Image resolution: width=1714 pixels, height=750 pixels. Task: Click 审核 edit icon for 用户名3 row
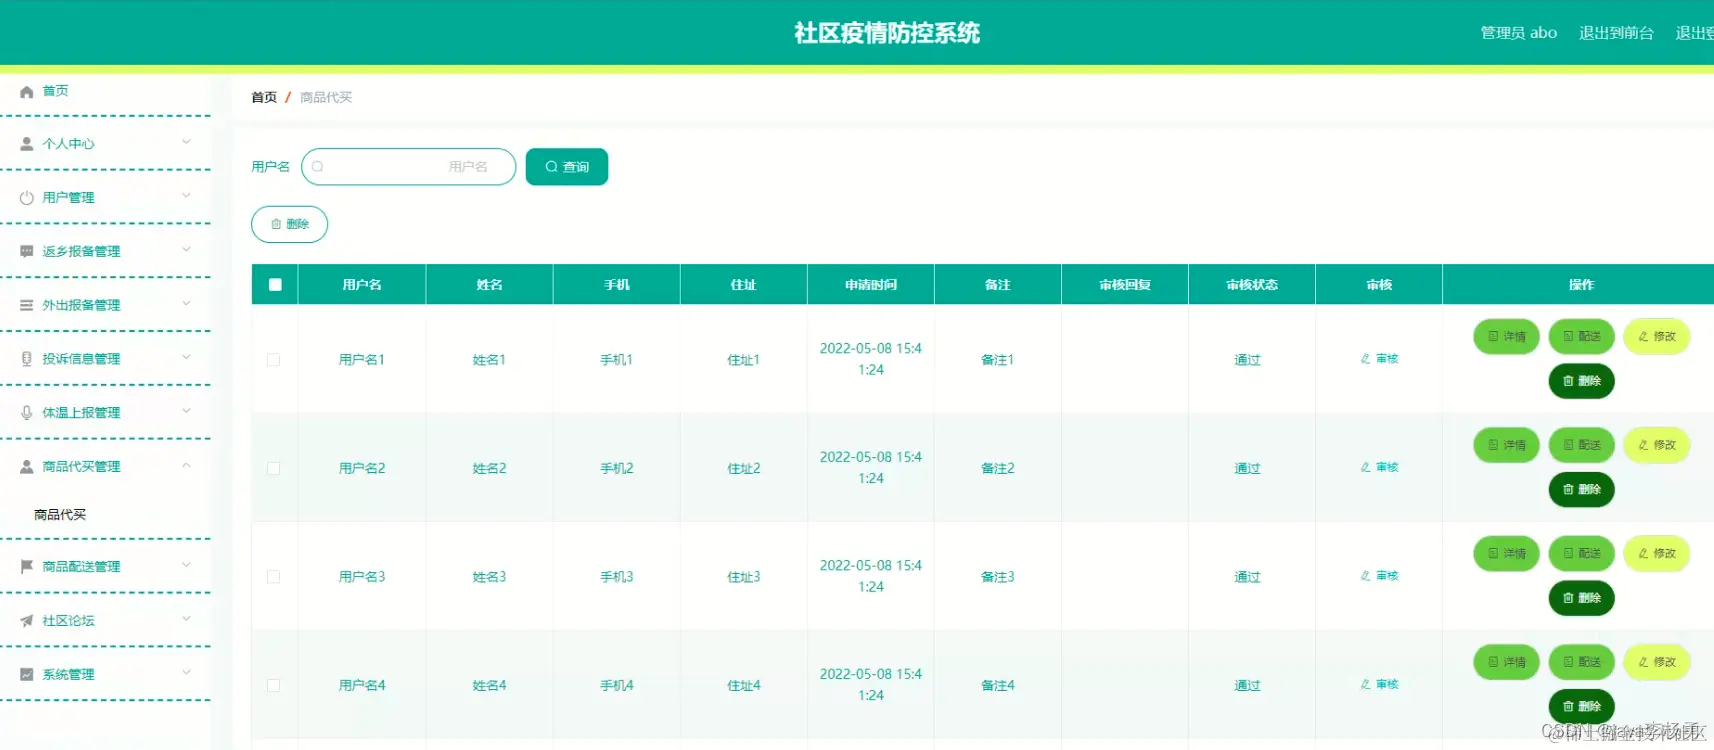(x=1365, y=576)
